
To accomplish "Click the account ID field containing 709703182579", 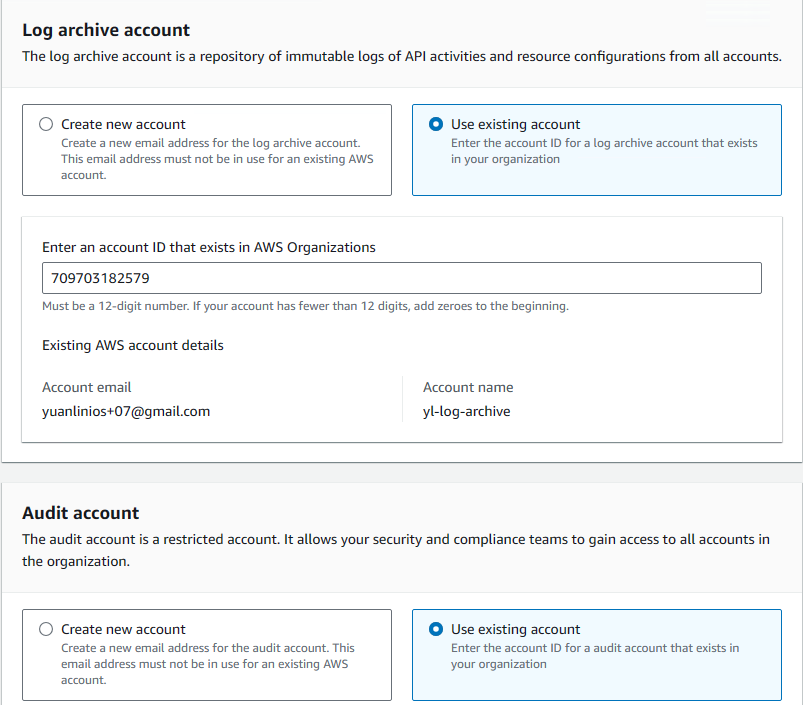I will 402,278.
